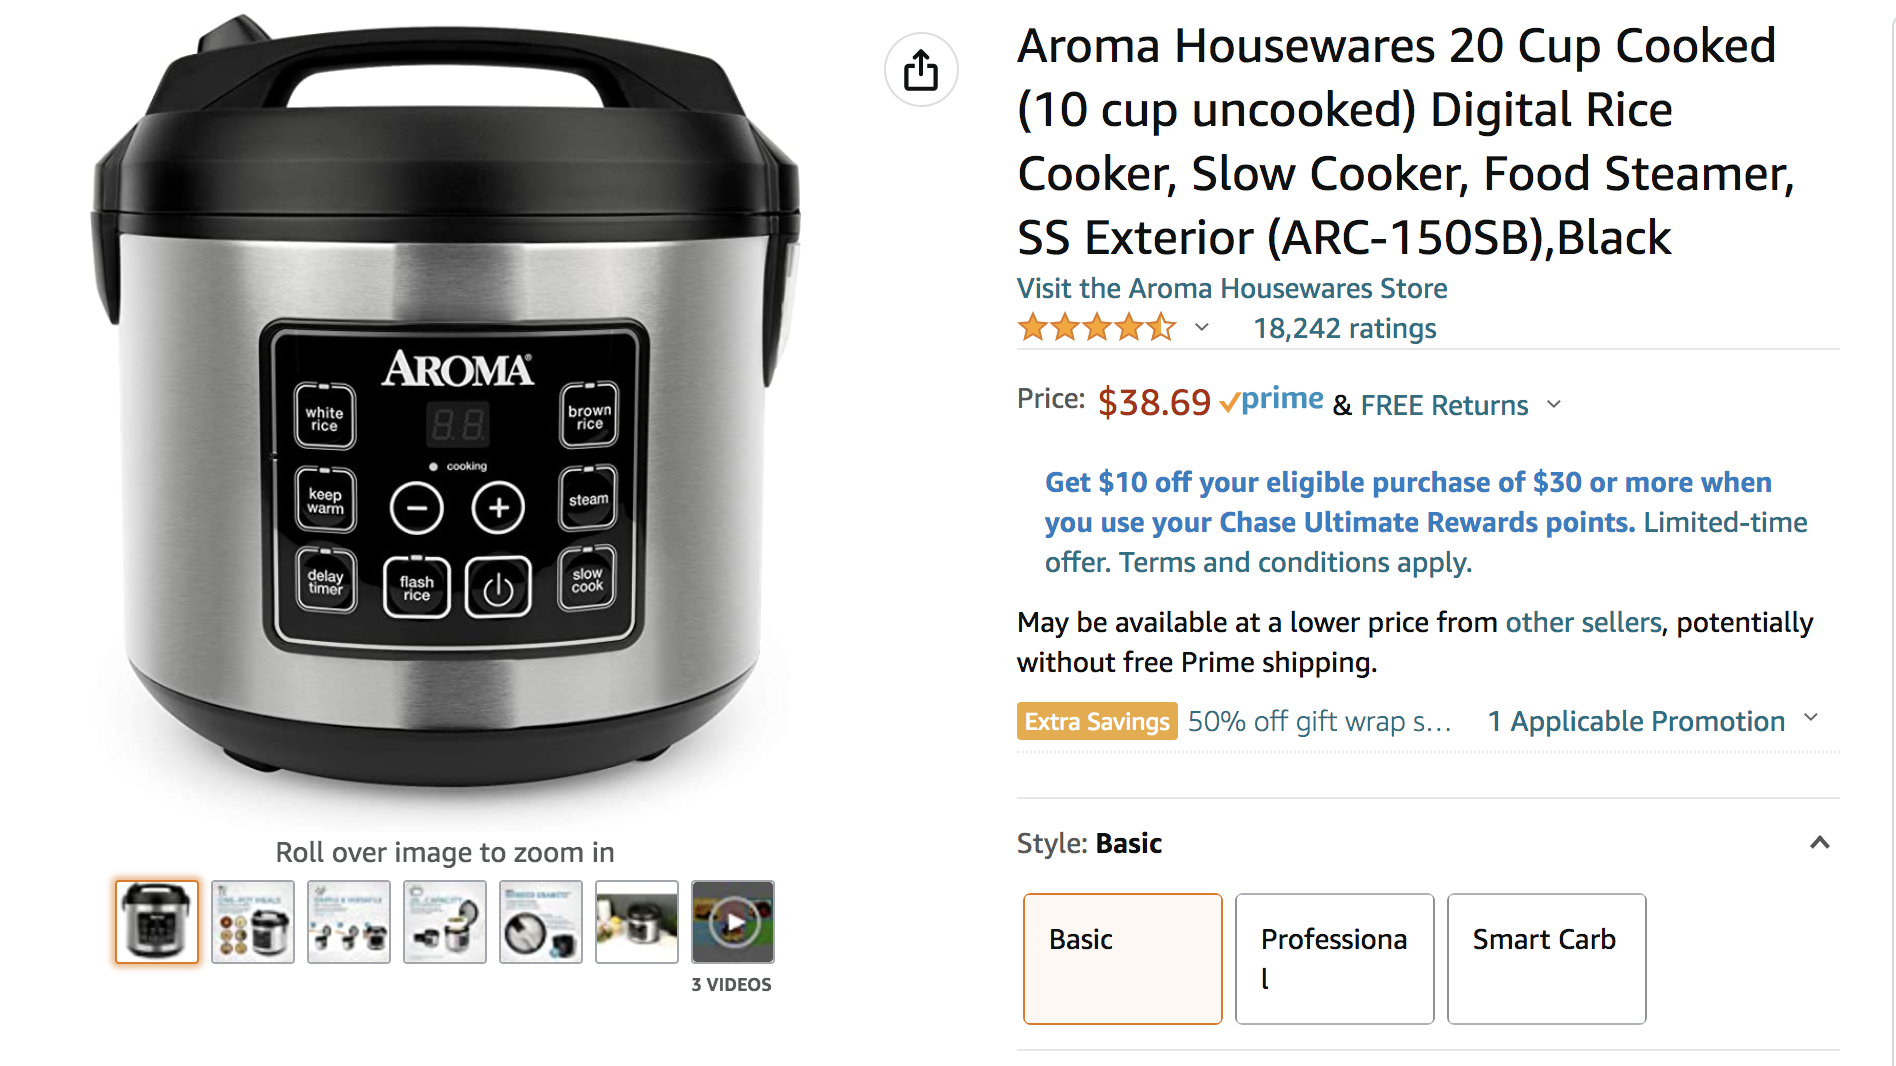Open the other sellers link
The height and width of the screenshot is (1066, 1896).
point(1583,622)
